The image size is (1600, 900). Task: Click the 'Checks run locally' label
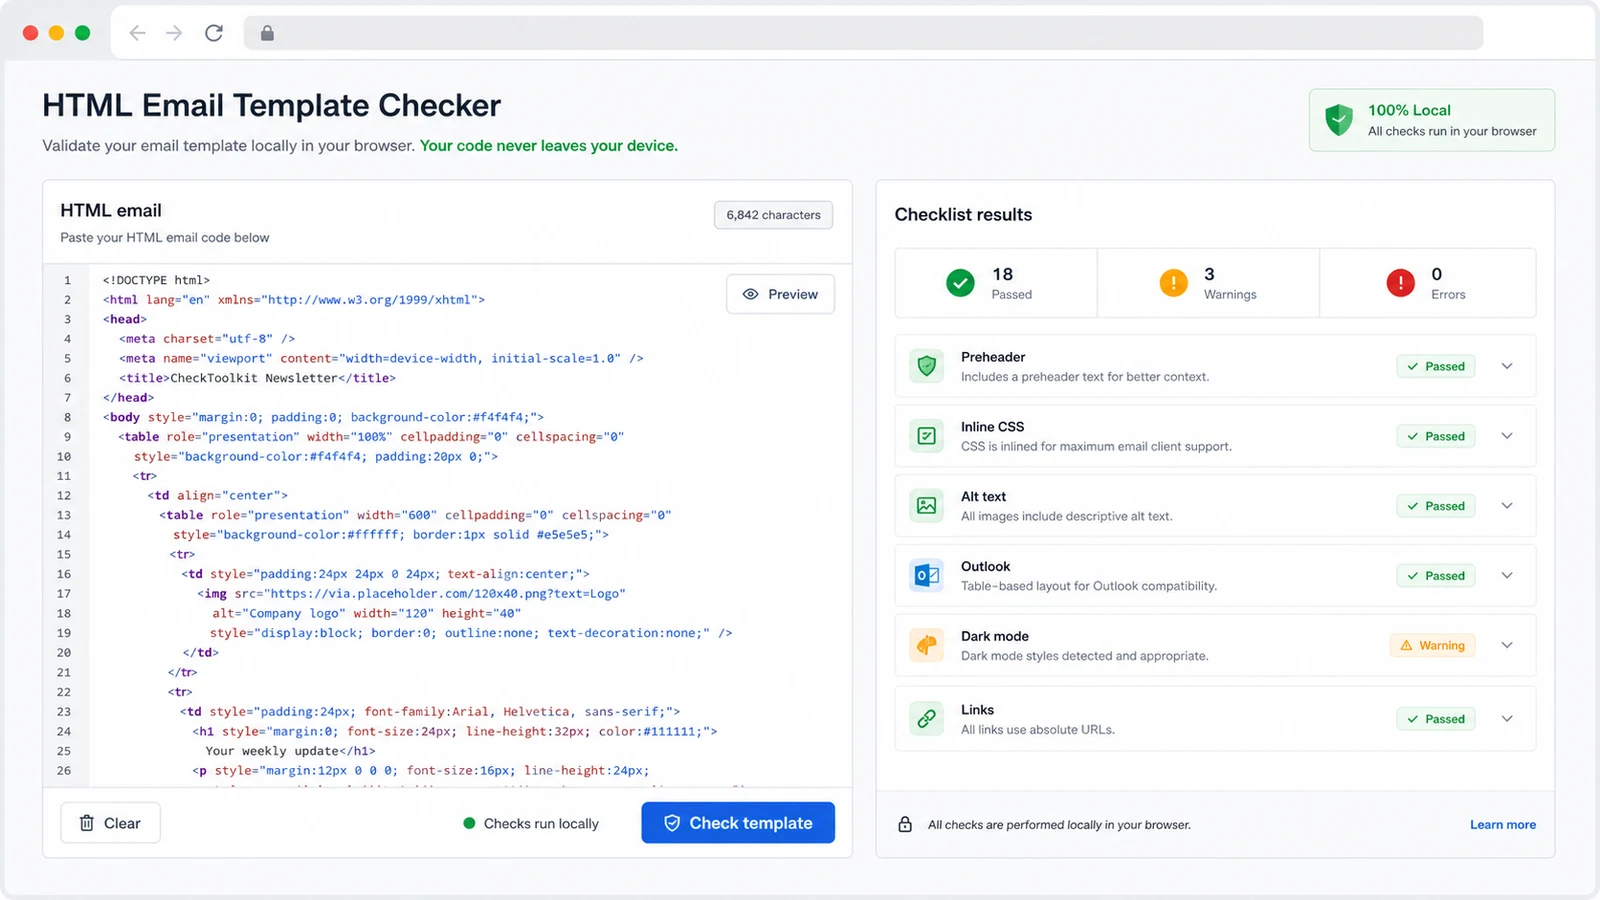point(541,824)
